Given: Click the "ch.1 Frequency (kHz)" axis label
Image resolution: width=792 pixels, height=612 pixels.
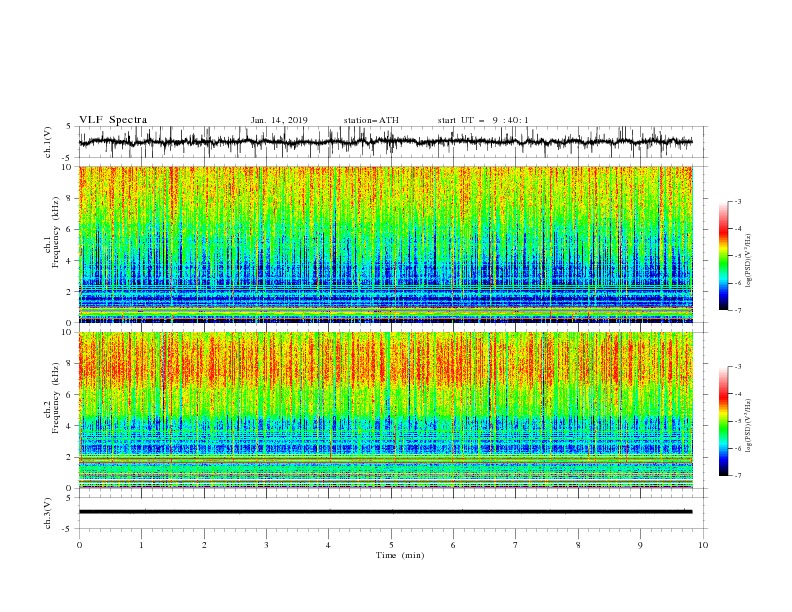Looking at the screenshot, I should point(52,232).
